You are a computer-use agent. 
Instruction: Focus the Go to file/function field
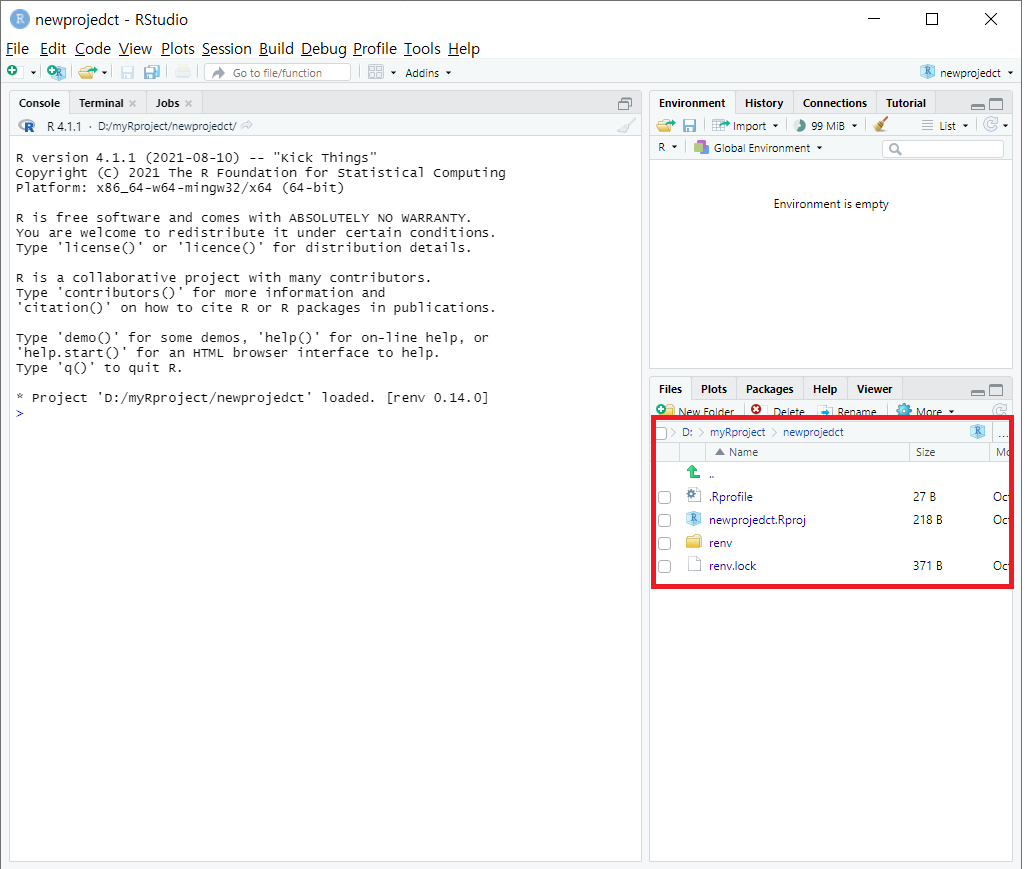(x=278, y=73)
